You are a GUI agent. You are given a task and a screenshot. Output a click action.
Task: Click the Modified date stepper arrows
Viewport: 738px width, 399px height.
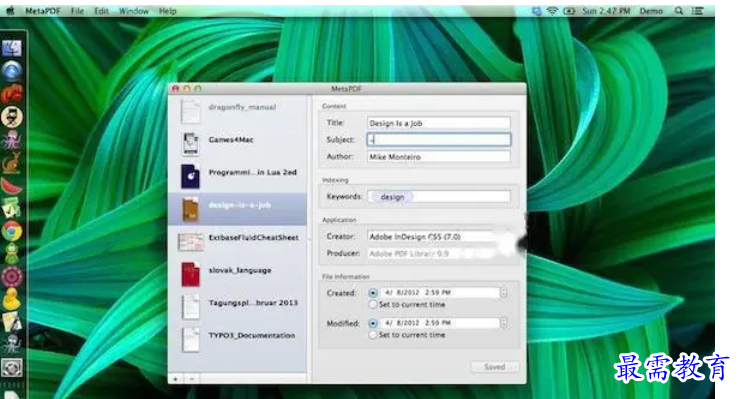[x=504, y=323]
